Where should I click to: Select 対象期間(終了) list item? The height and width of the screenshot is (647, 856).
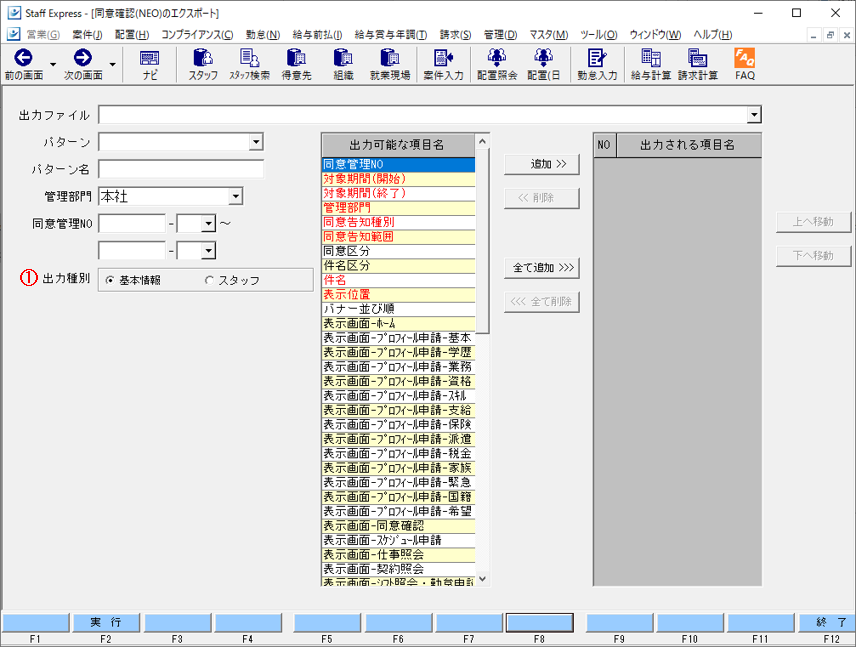pos(399,193)
